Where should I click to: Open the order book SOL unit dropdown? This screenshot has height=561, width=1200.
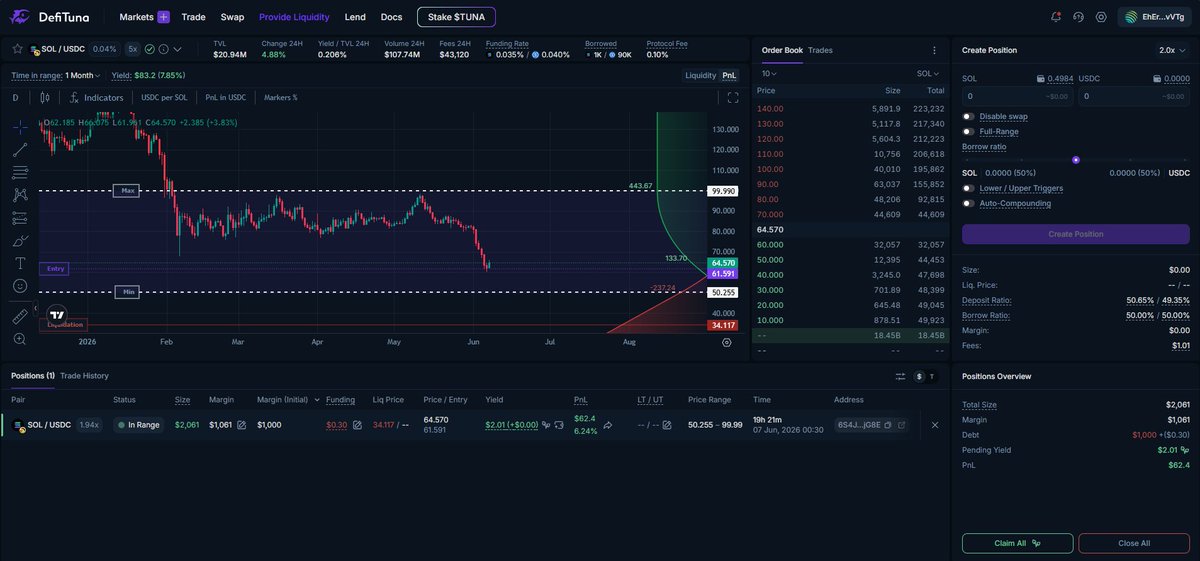(929, 74)
